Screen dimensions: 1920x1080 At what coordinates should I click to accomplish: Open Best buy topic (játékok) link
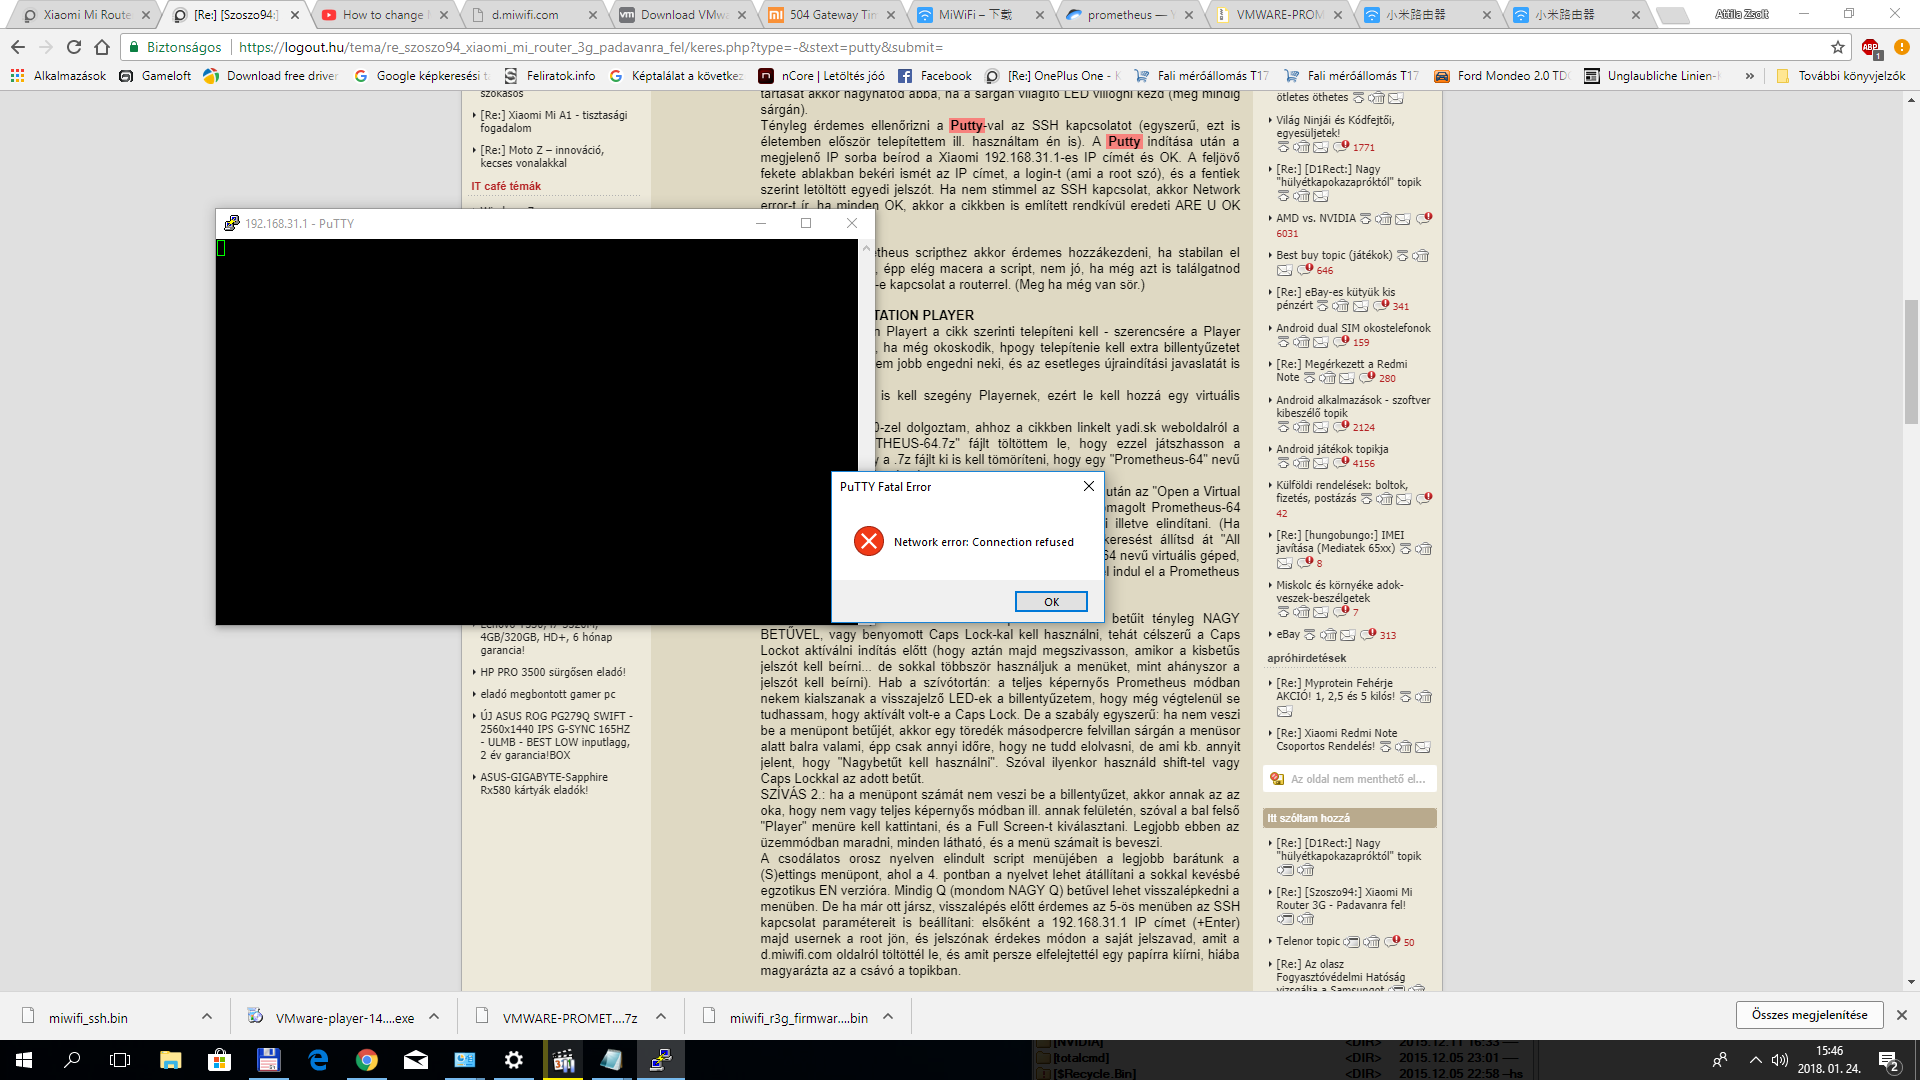(x=1334, y=255)
